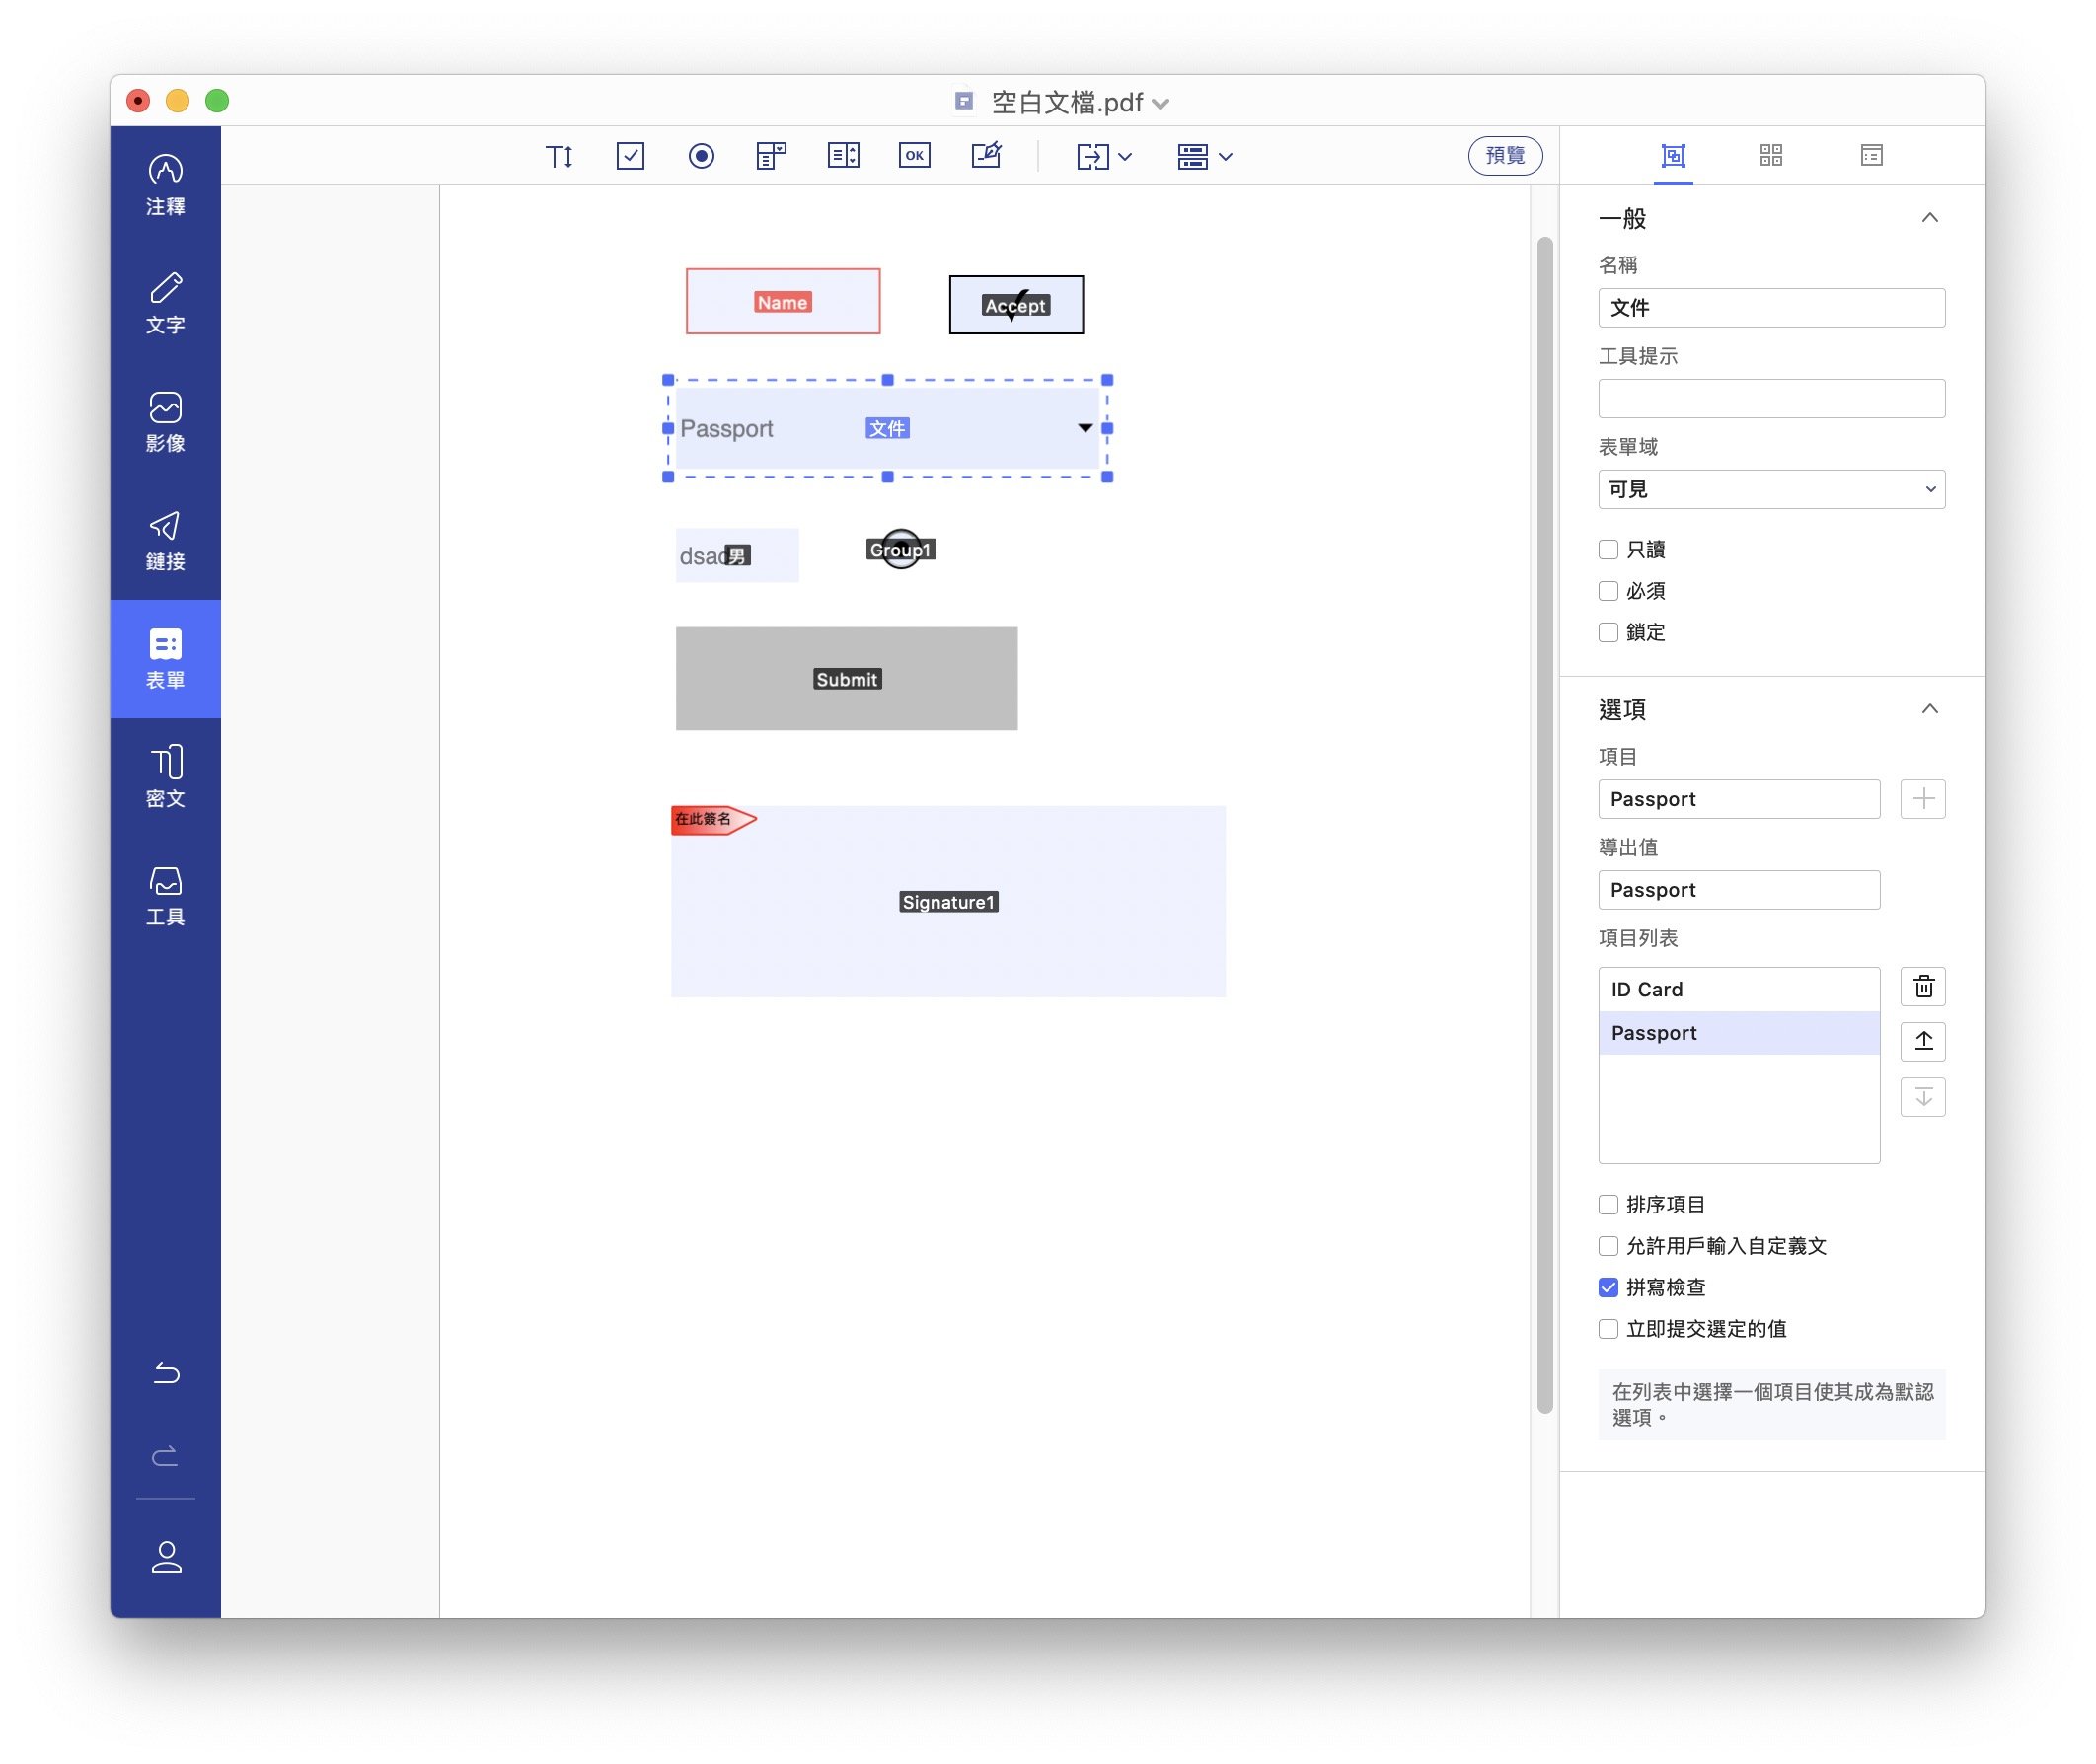
Task: Switch to the appearance grid tab
Action: pos(1771,156)
